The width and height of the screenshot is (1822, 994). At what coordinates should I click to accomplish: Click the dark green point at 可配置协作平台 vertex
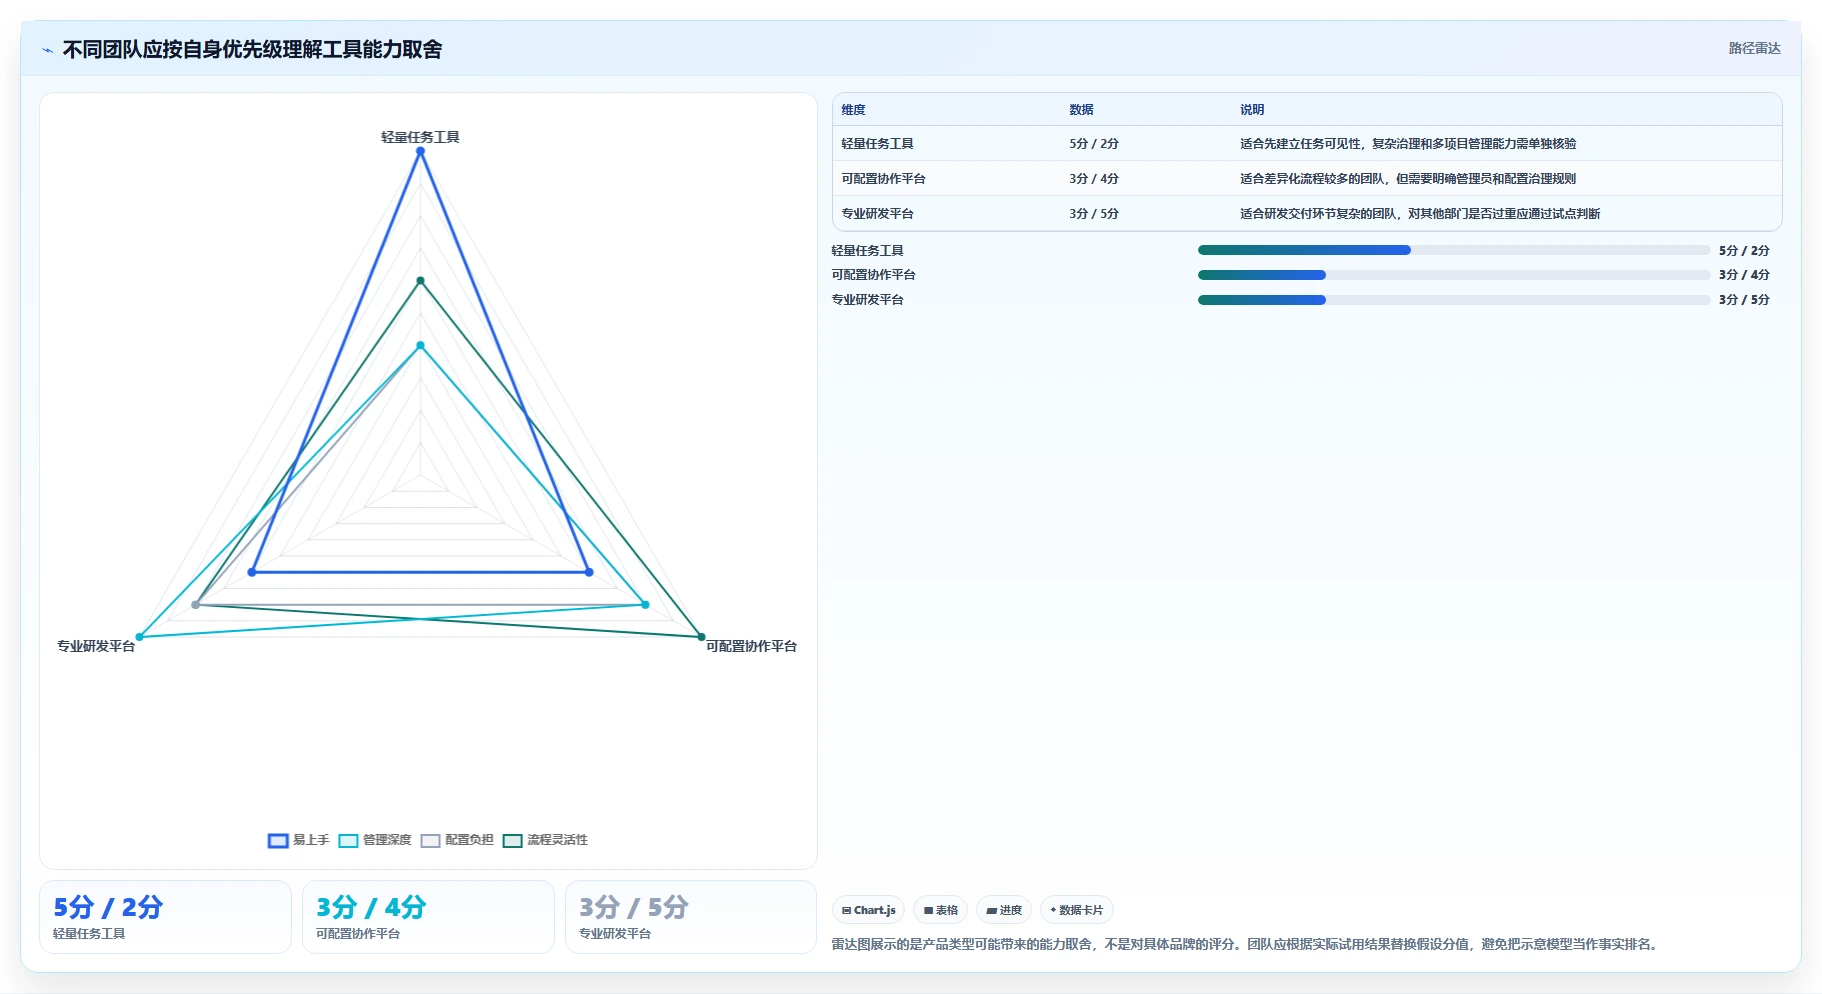click(x=701, y=637)
